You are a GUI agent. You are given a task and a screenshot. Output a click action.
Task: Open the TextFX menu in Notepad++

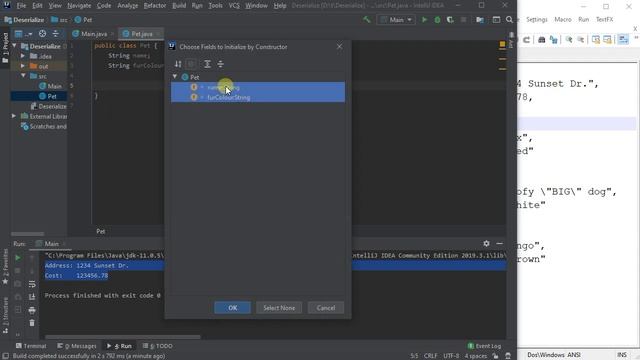point(604,20)
